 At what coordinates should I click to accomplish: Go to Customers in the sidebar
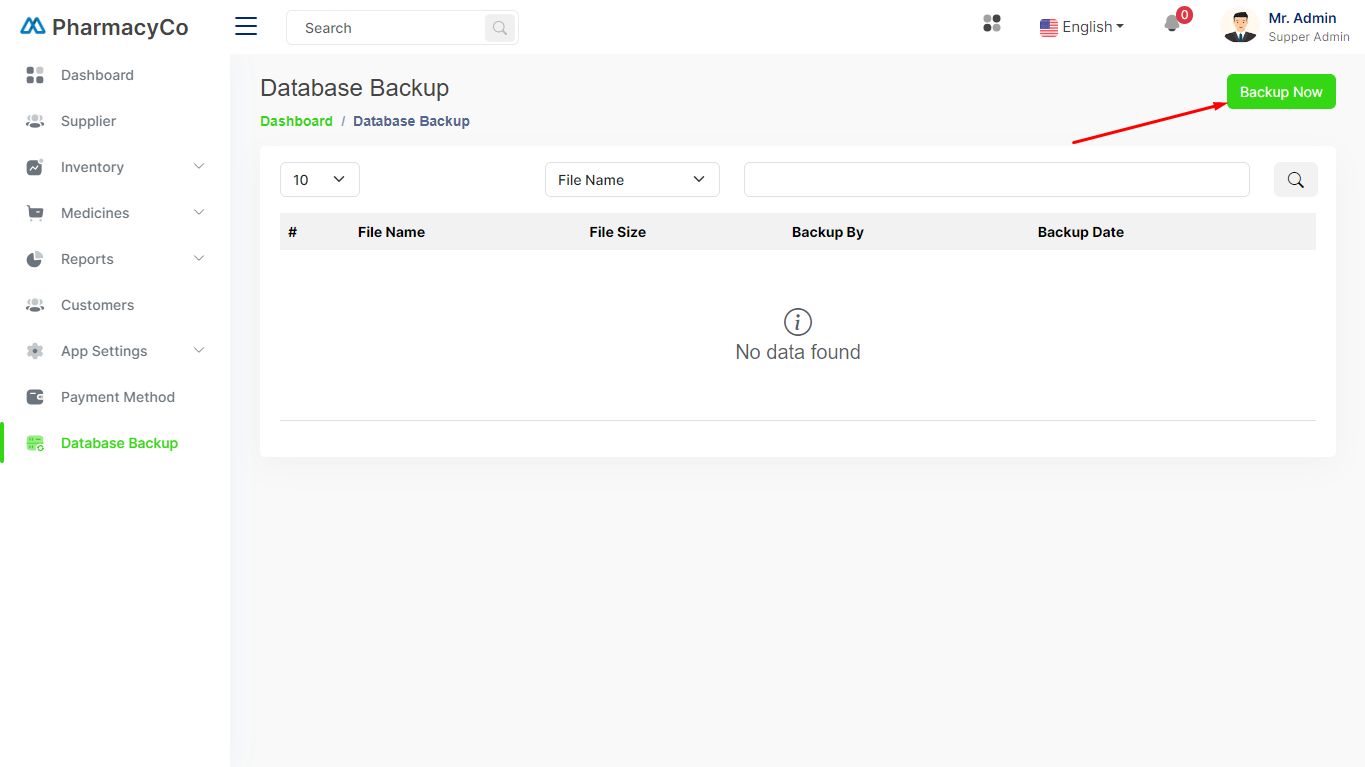[97, 305]
